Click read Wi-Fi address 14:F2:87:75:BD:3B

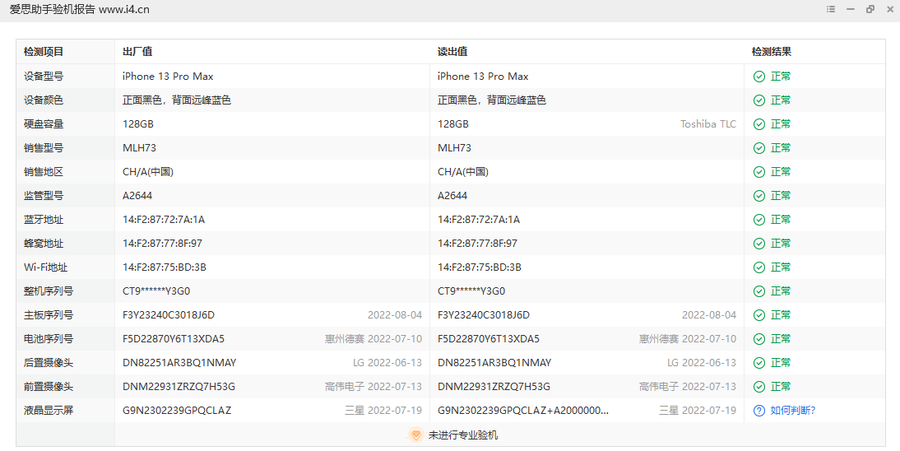click(x=479, y=267)
